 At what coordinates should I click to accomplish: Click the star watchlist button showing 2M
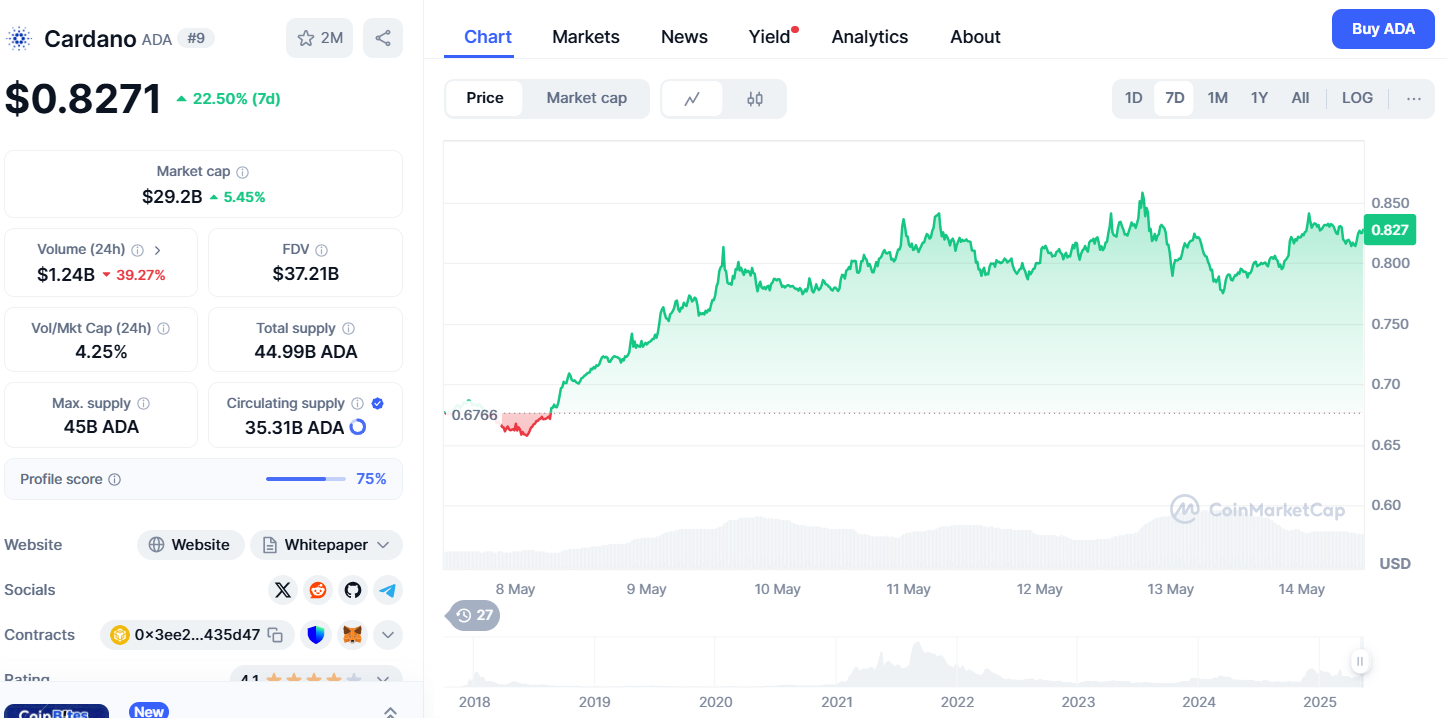pos(319,38)
